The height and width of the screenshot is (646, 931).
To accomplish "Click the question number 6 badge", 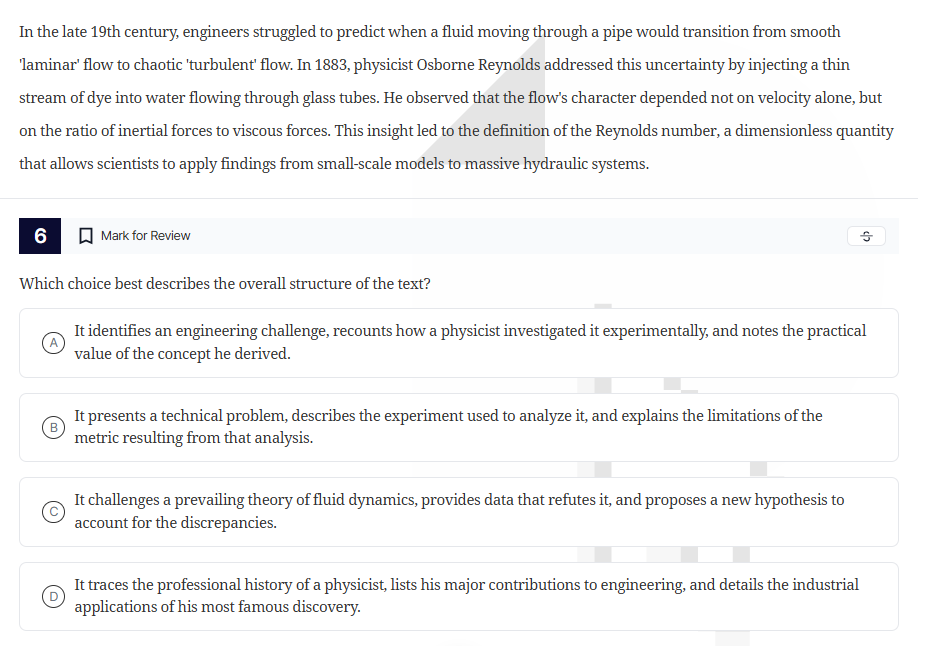I will tap(39, 236).
